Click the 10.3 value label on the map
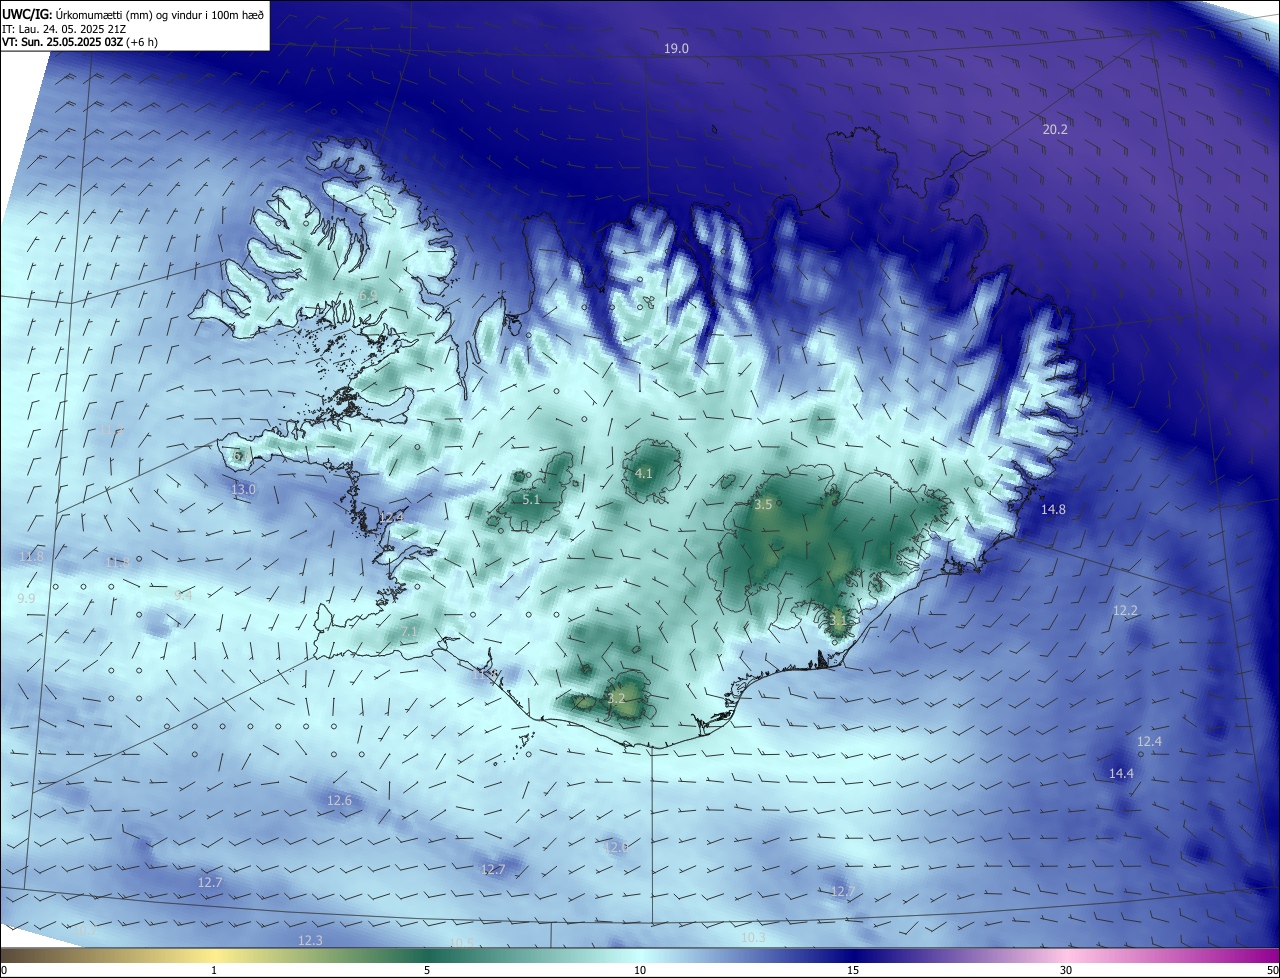The height and width of the screenshot is (978, 1280). pos(753,938)
